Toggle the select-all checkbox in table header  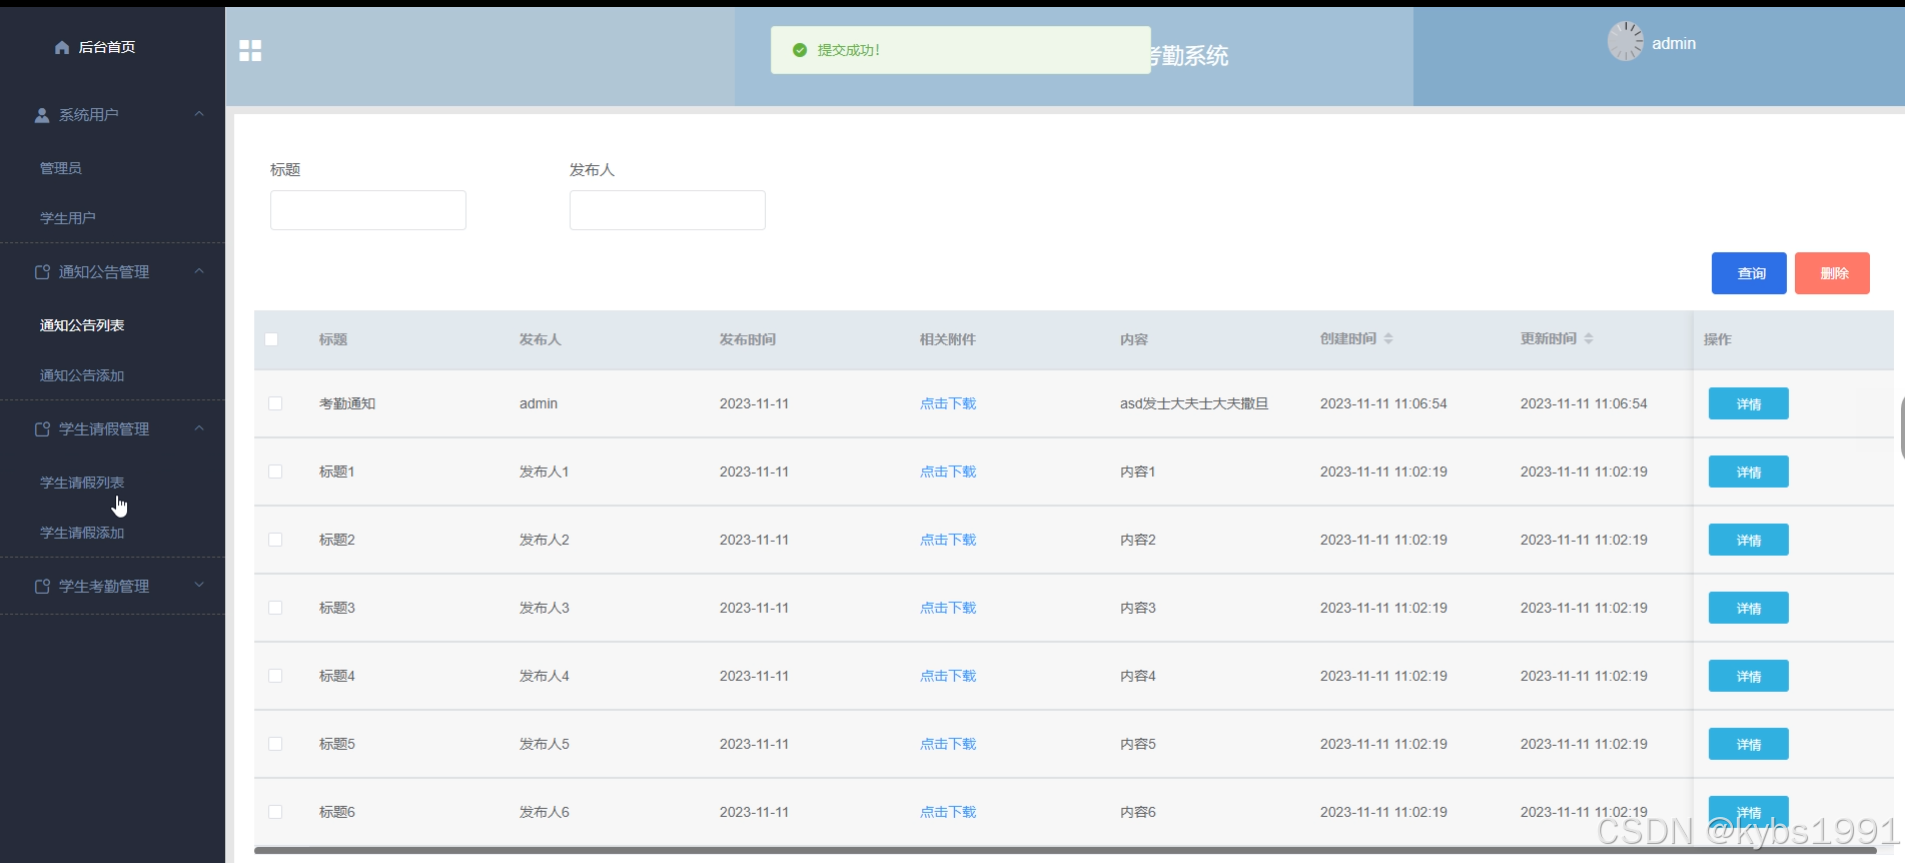pos(272,339)
